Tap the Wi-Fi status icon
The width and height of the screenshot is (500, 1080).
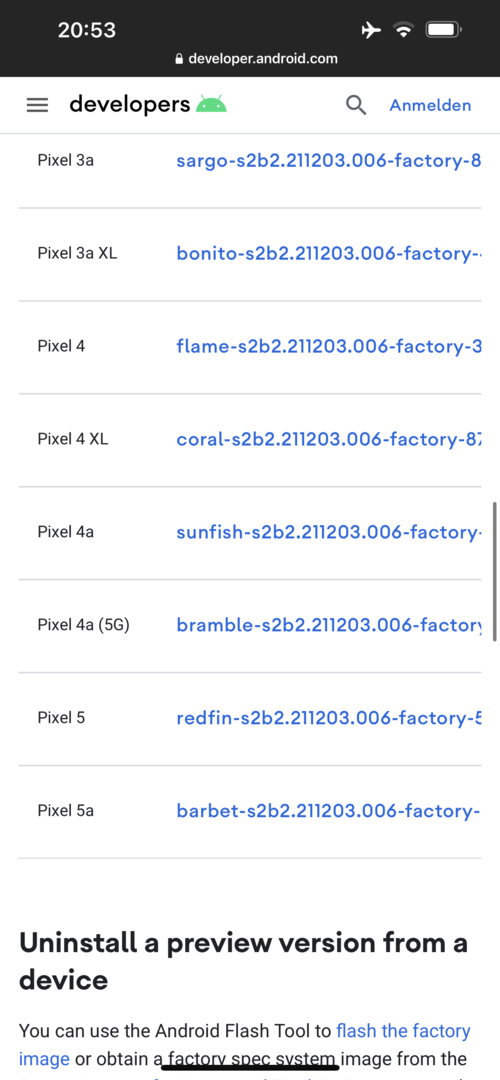[x=403, y=30]
